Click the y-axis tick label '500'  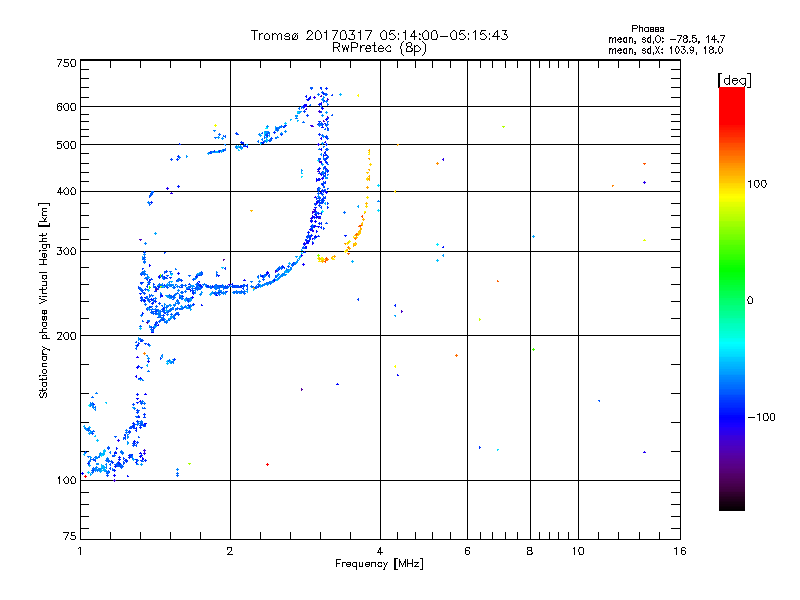click(x=66, y=145)
